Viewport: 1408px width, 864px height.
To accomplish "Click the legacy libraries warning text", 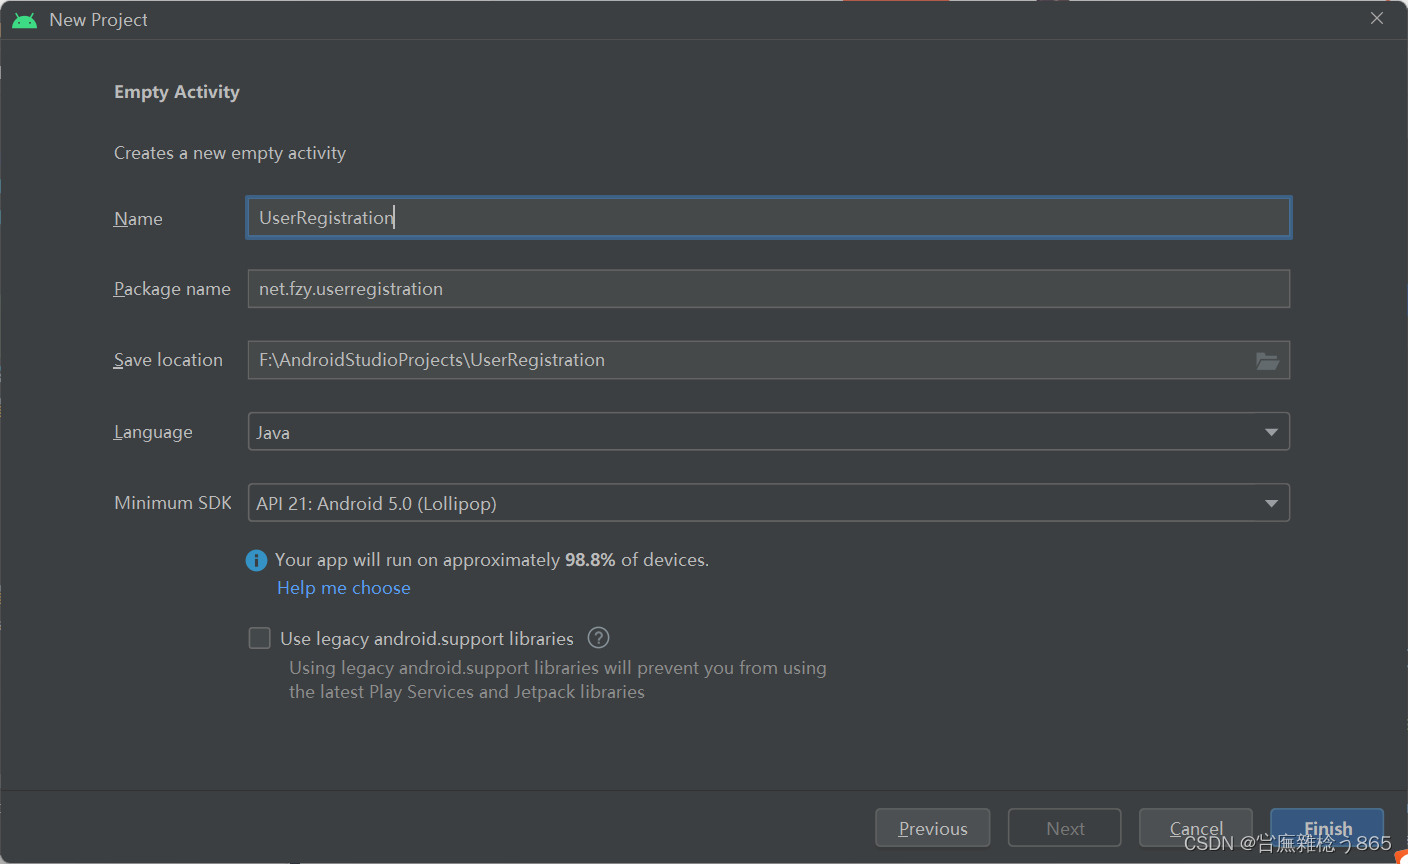I will (x=558, y=680).
